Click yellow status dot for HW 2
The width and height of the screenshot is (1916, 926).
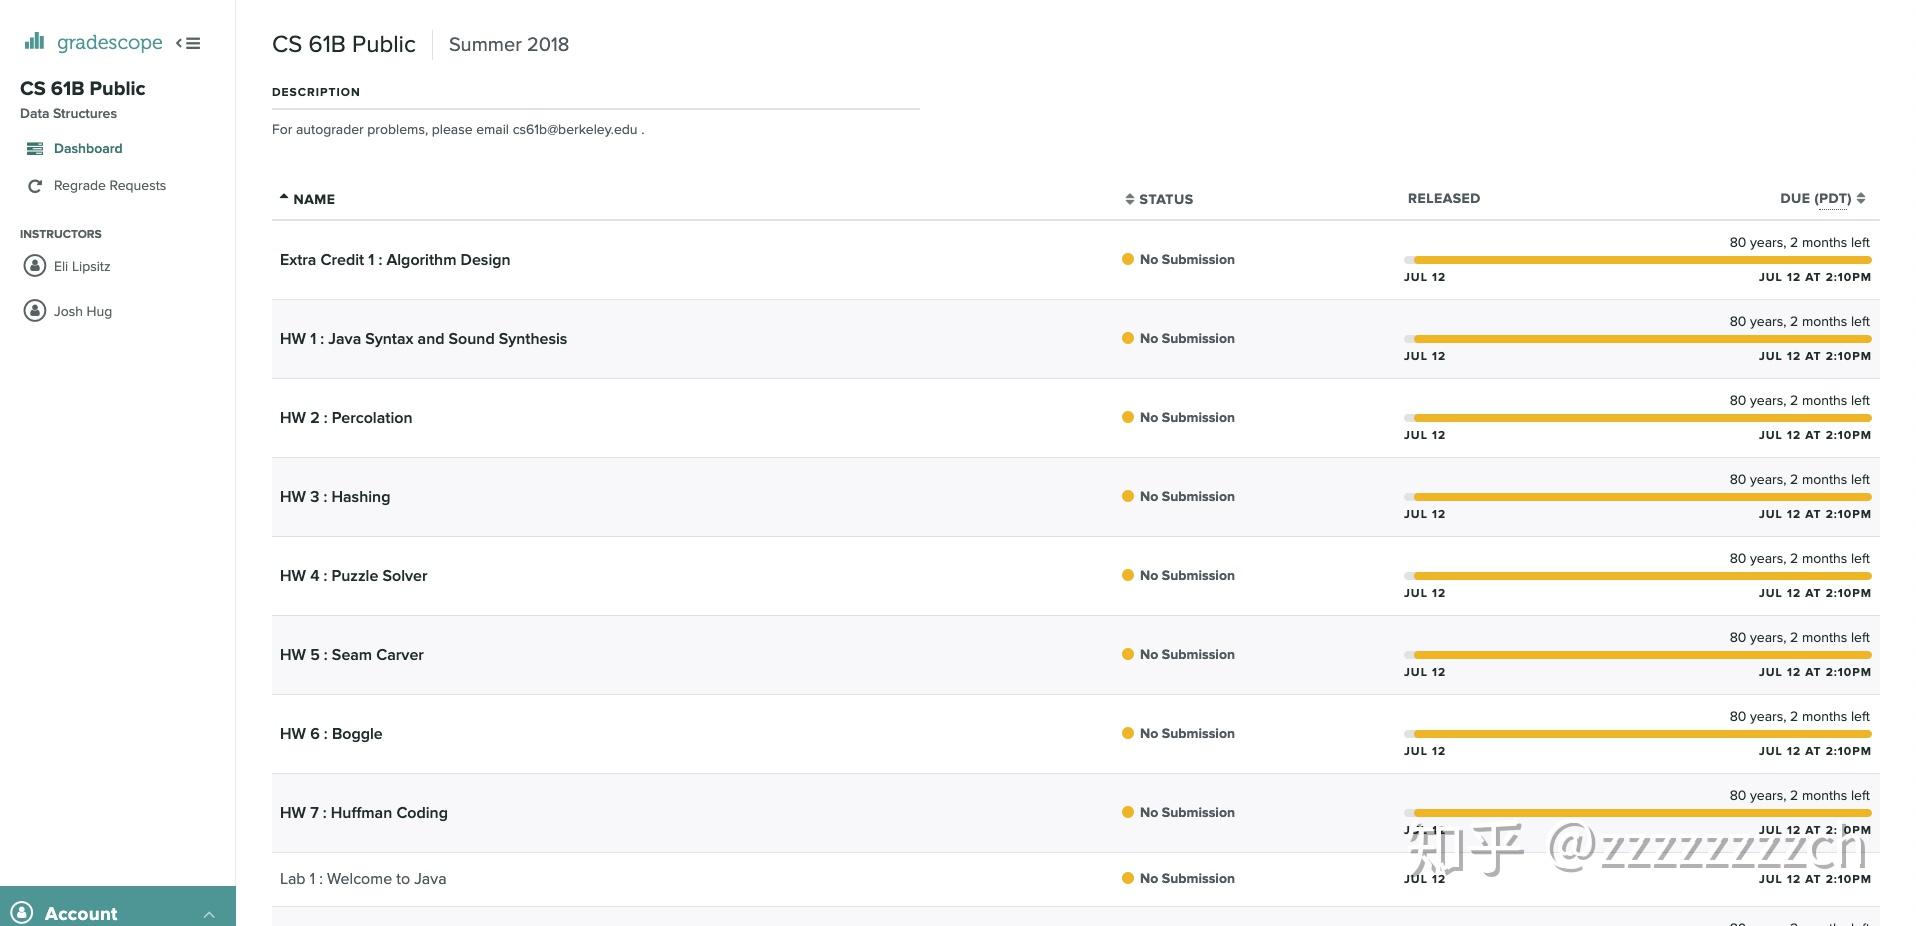[1128, 418]
